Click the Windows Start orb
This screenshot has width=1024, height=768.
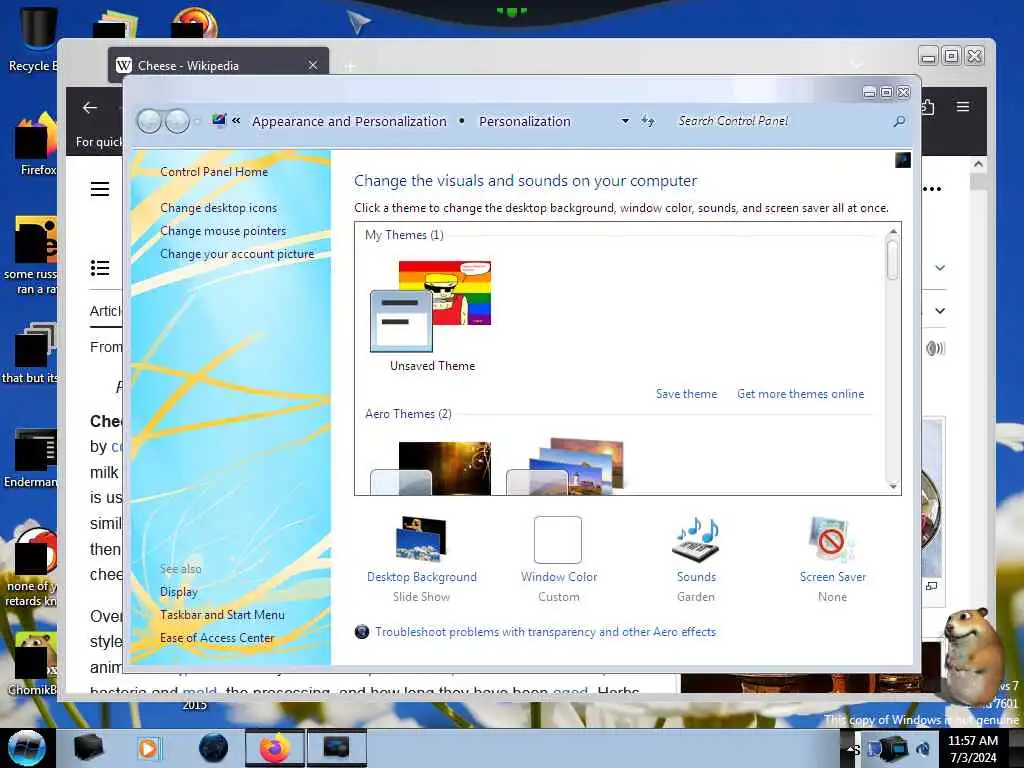pos(26,748)
